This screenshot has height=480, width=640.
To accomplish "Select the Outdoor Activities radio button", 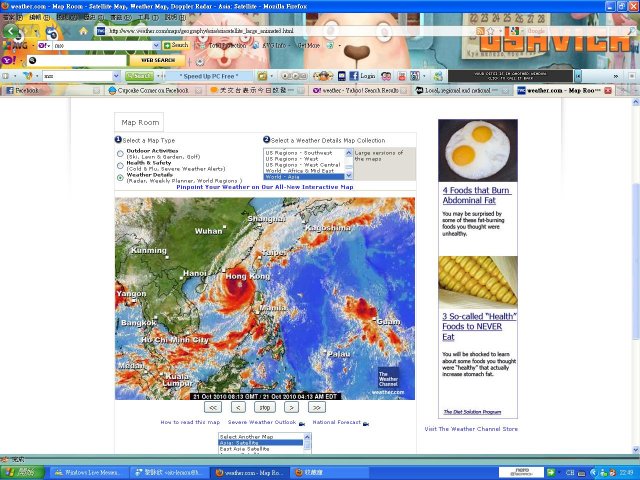I will [x=121, y=152].
